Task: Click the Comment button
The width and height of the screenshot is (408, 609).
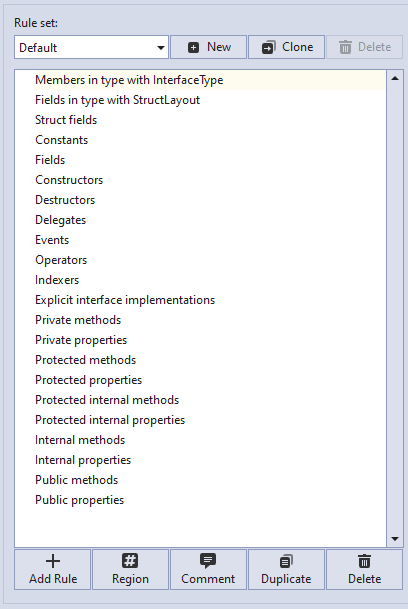Action: point(208,569)
